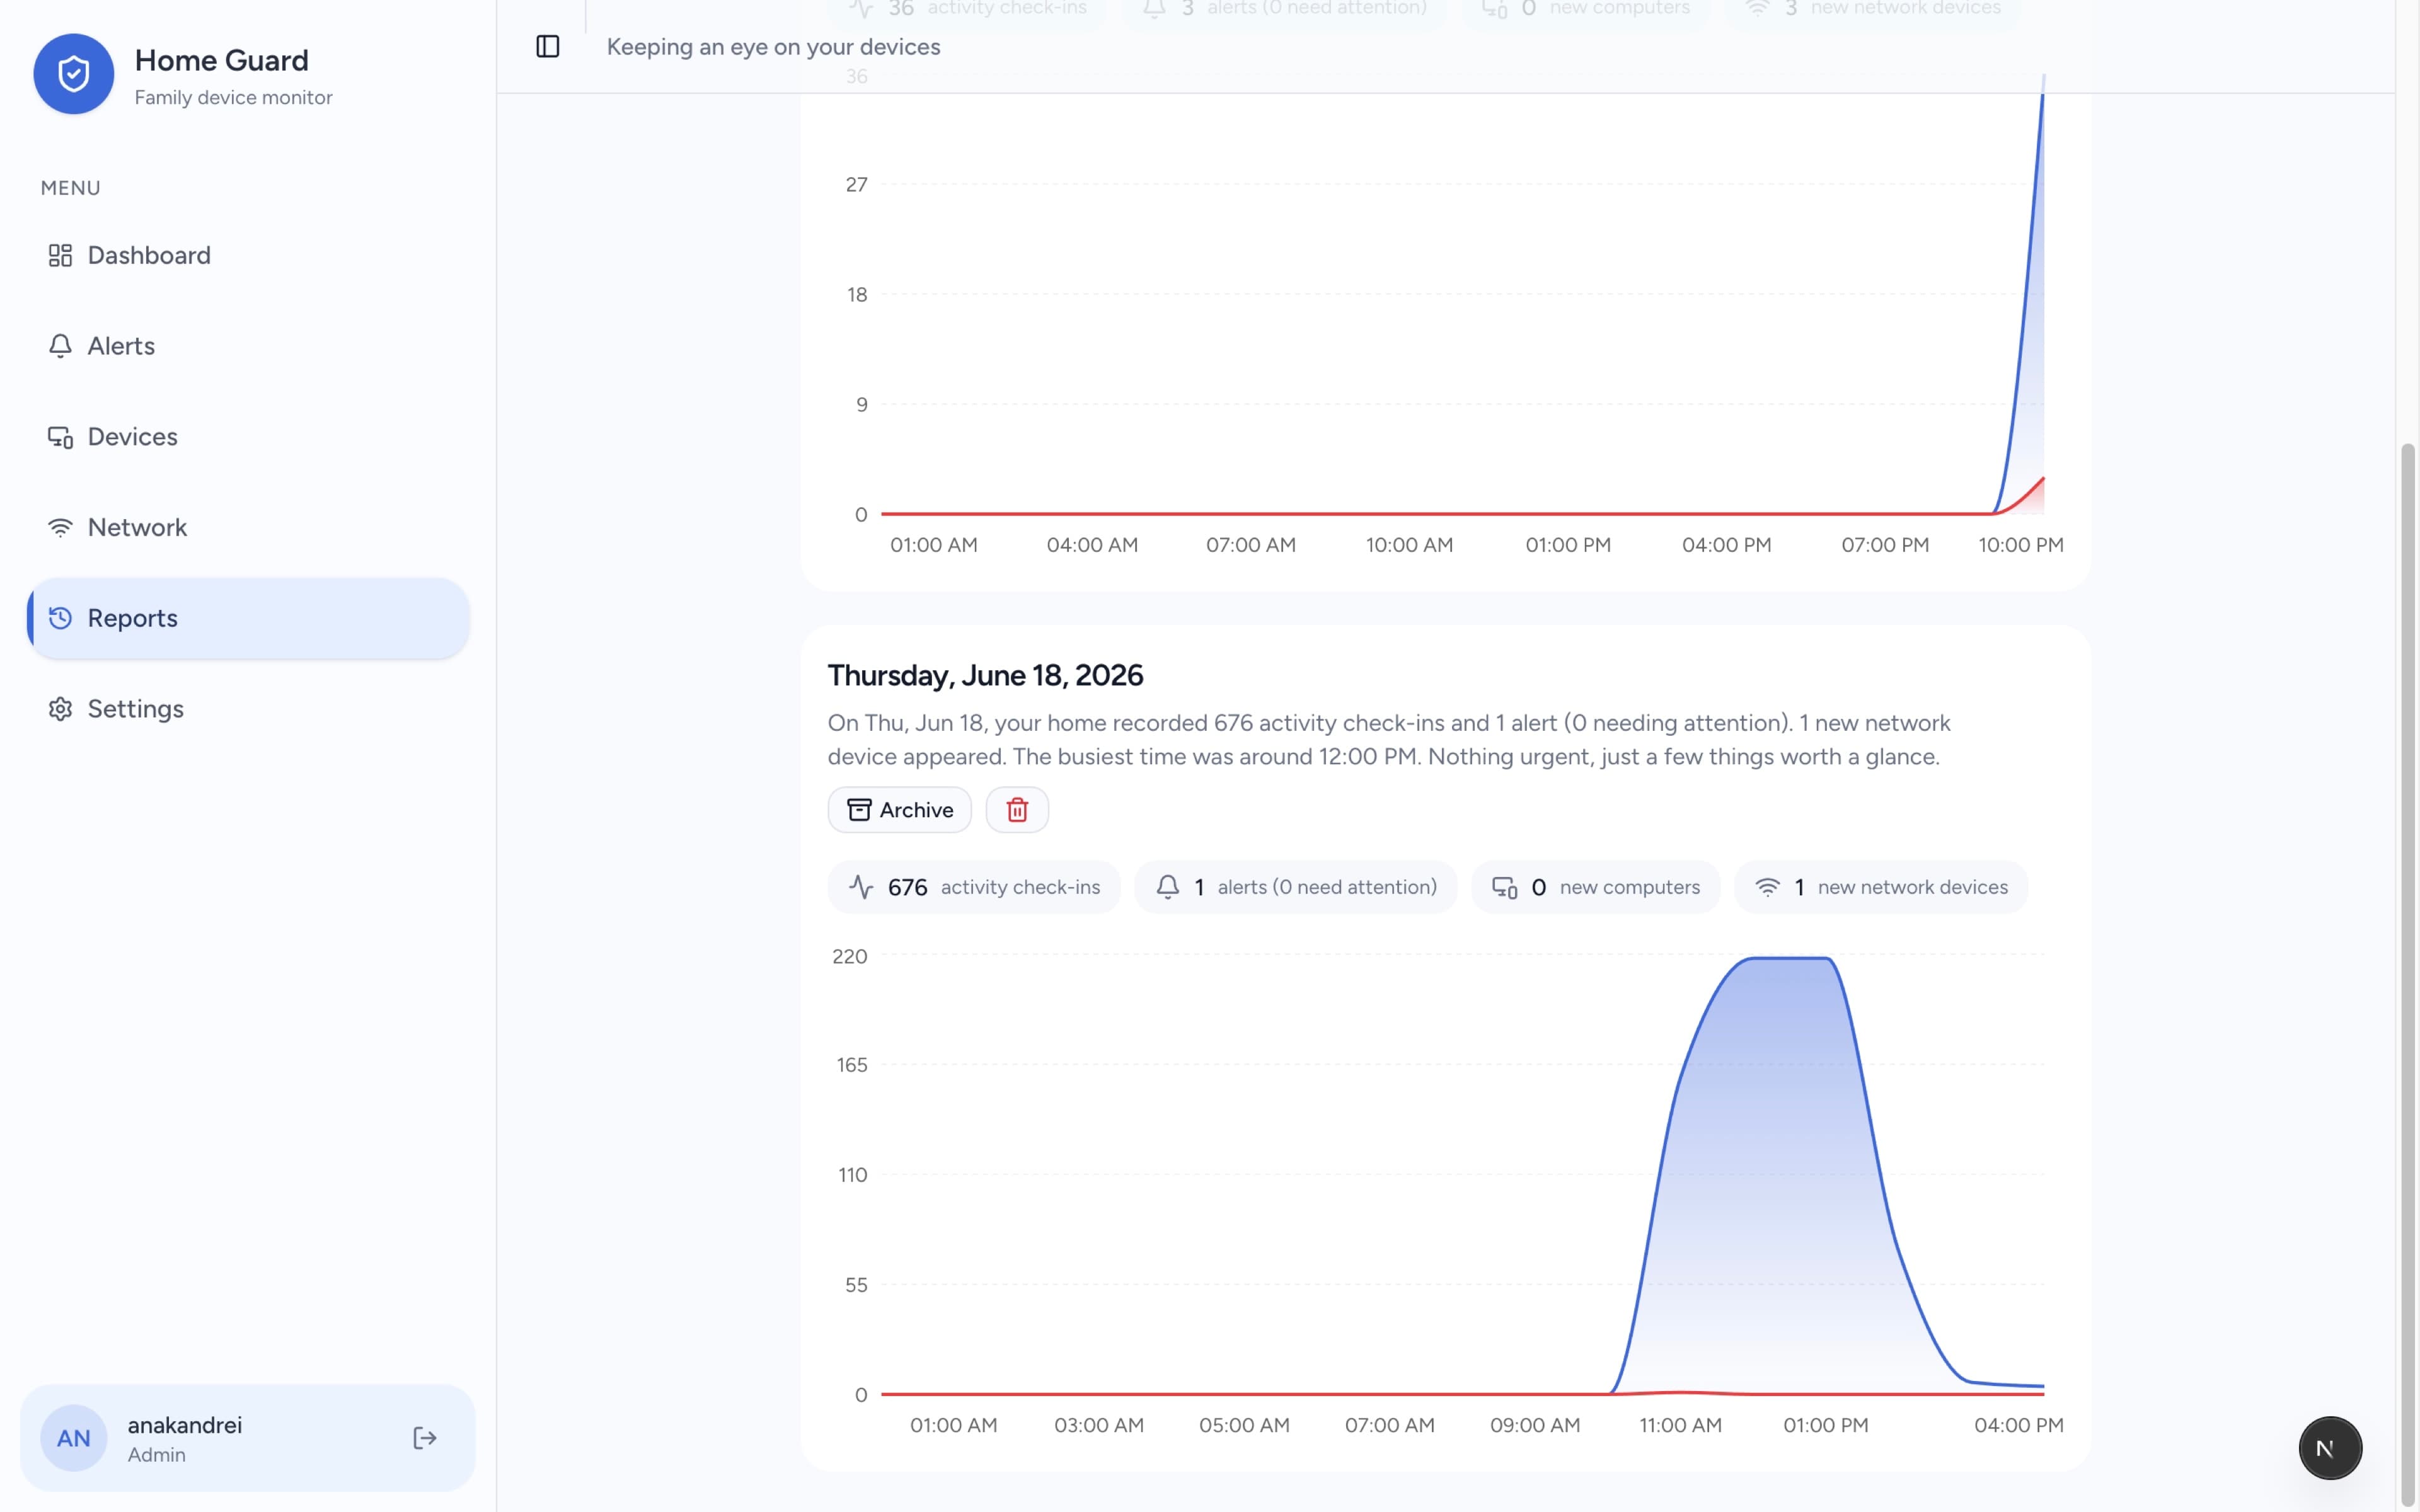
Task: Click the Home Guard shield logo
Action: point(73,74)
